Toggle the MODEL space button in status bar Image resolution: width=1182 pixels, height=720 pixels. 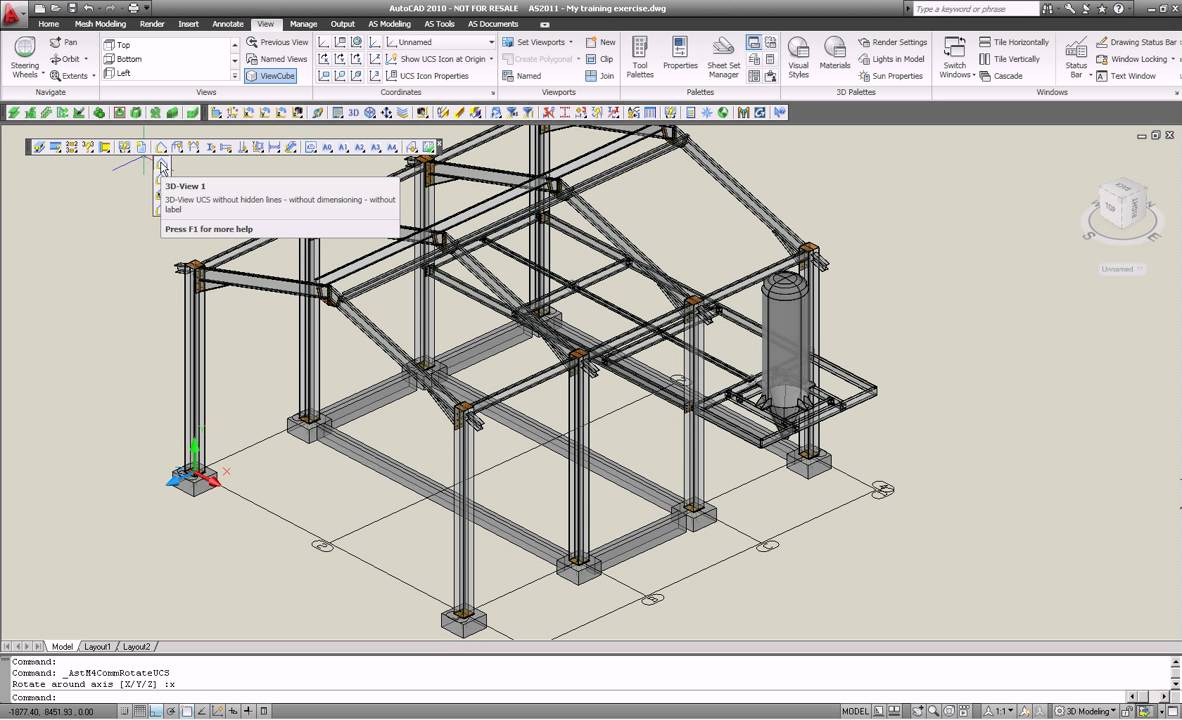click(x=855, y=711)
